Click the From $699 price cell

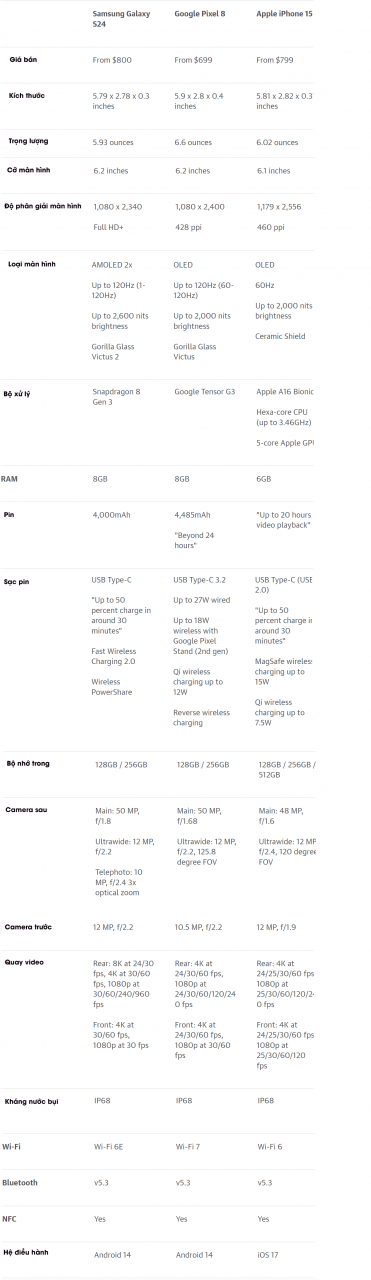194,60
